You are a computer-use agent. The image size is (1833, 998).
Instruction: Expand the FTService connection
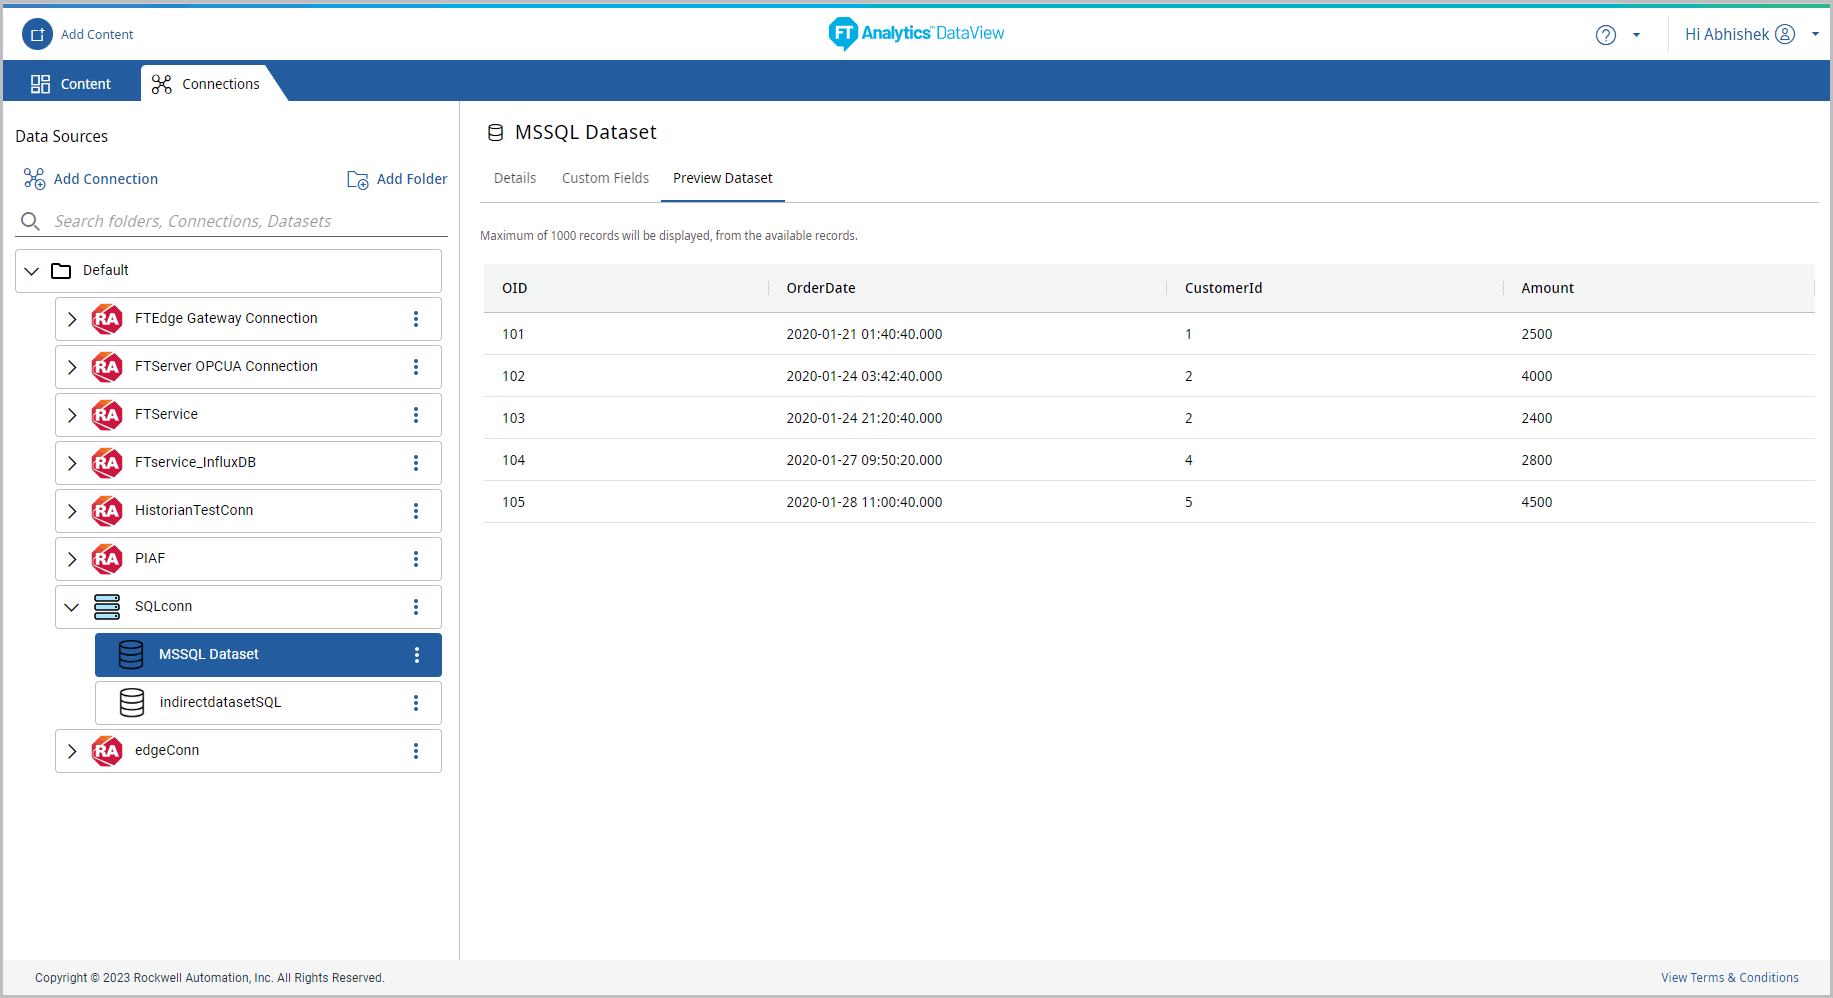[72, 415]
